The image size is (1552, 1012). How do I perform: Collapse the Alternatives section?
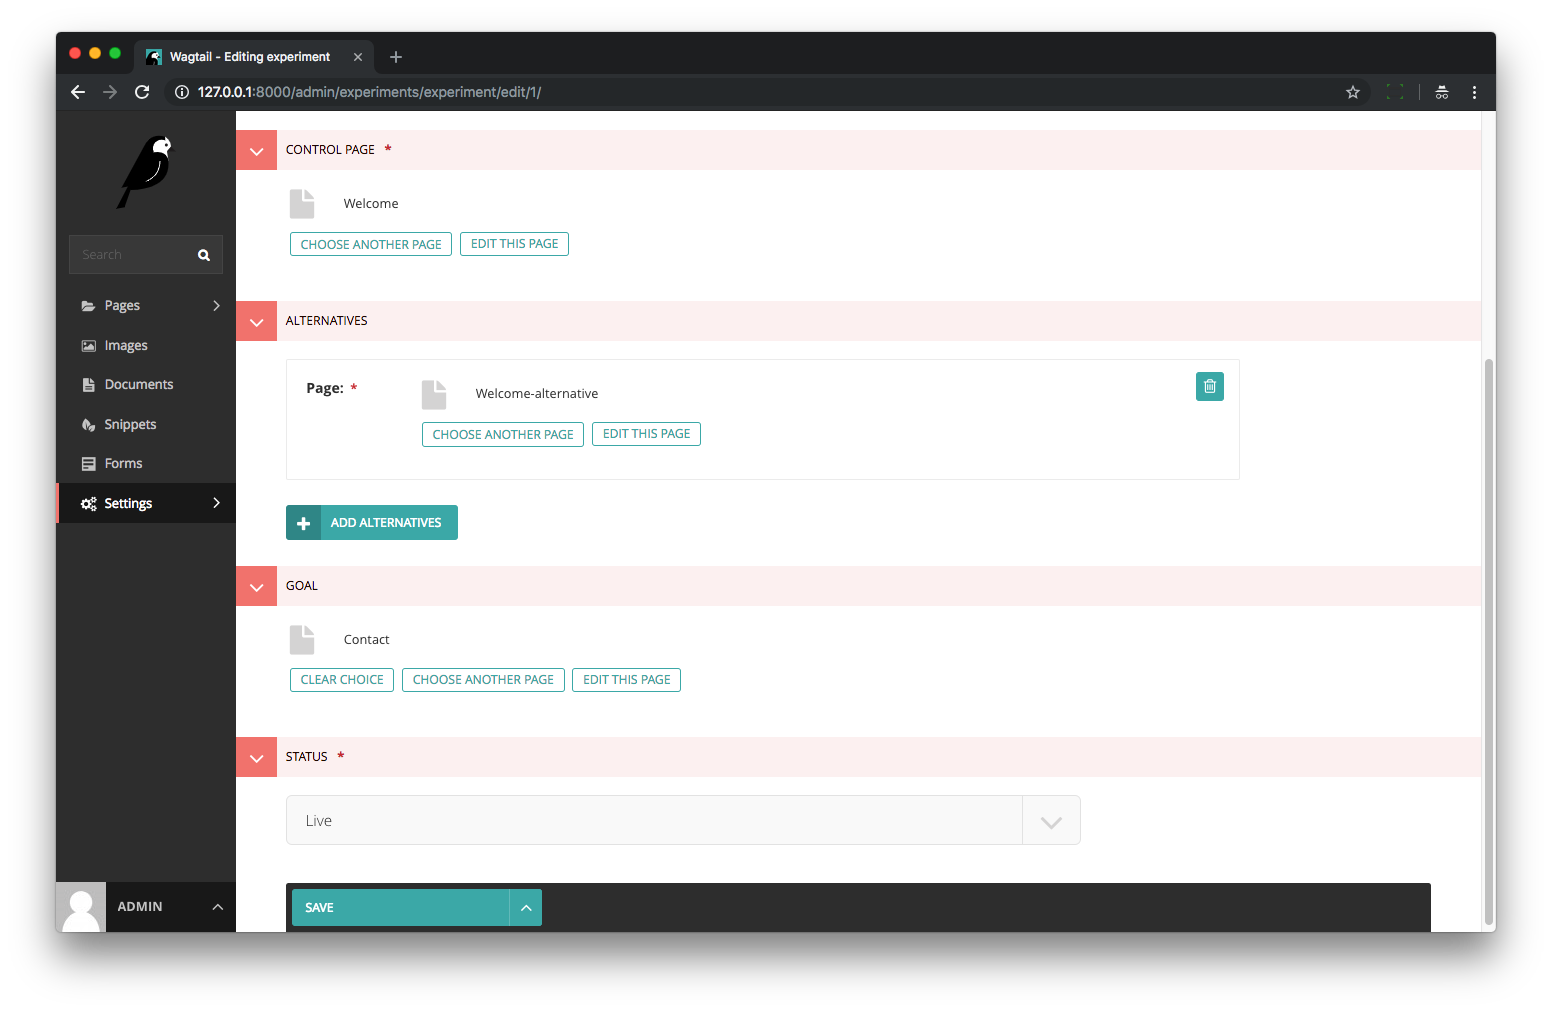coord(256,322)
